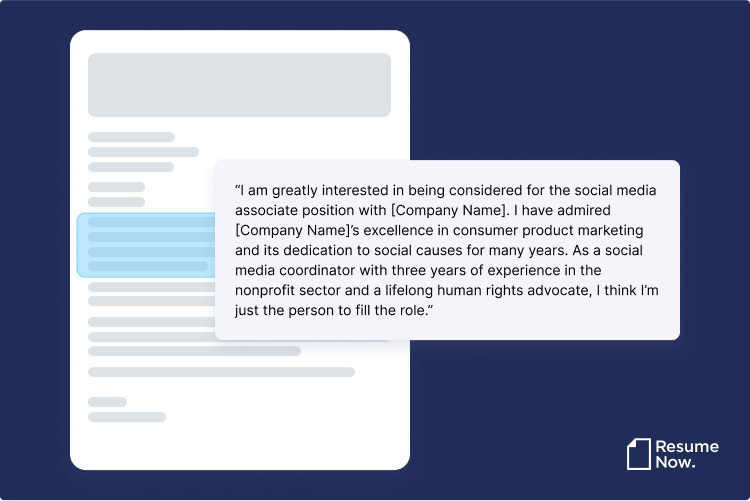Click the first "[Company Name]" placeholder in quote
The height and width of the screenshot is (501, 750).
445,210
